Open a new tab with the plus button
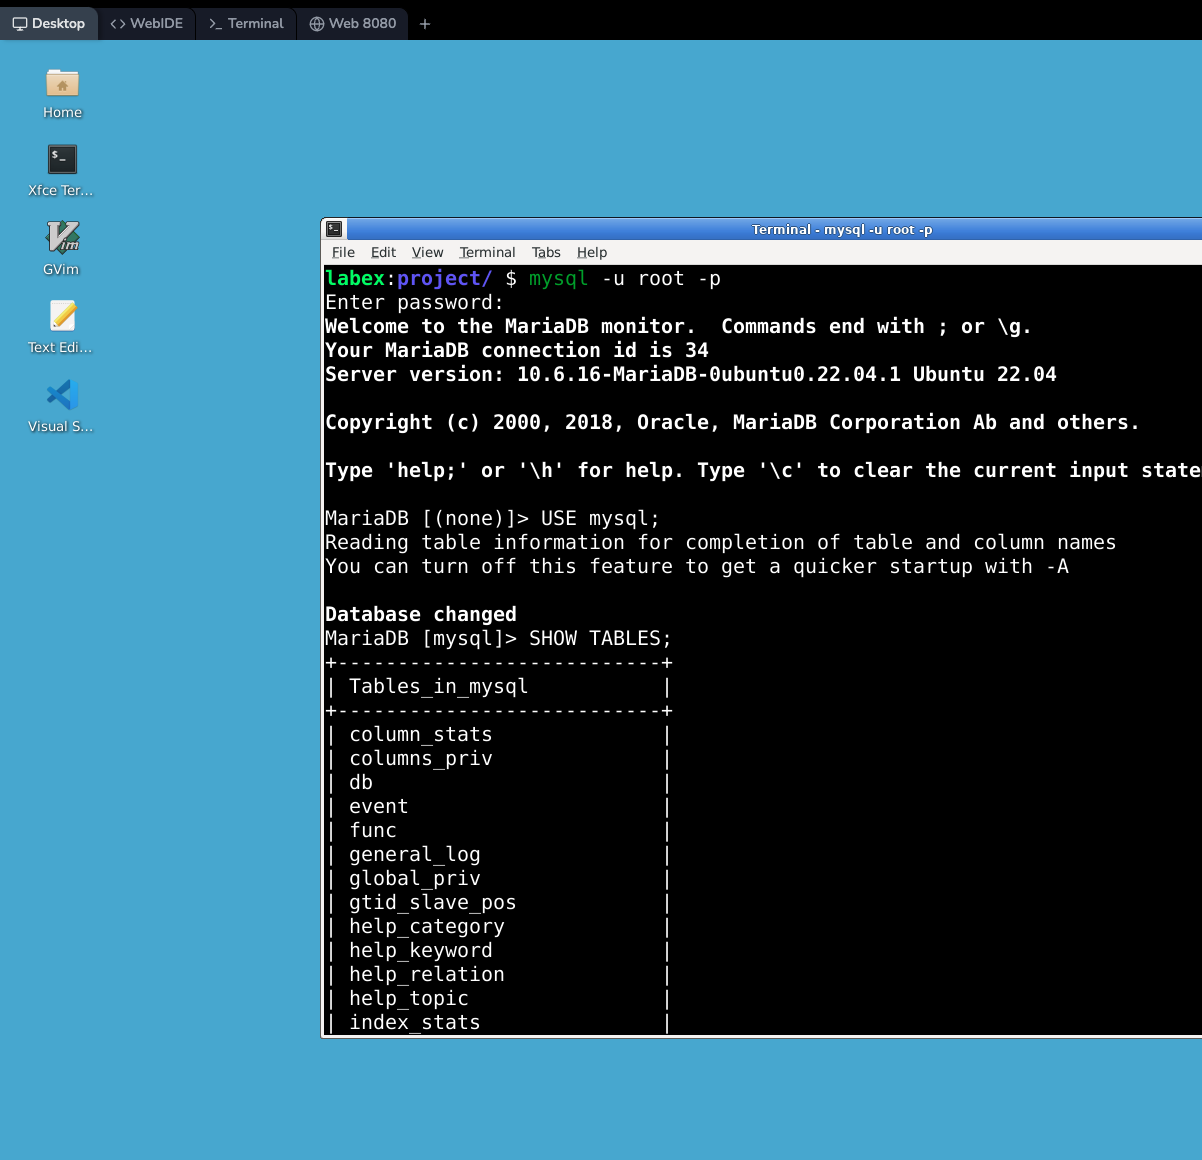Image resolution: width=1202 pixels, height=1160 pixels. [425, 23]
